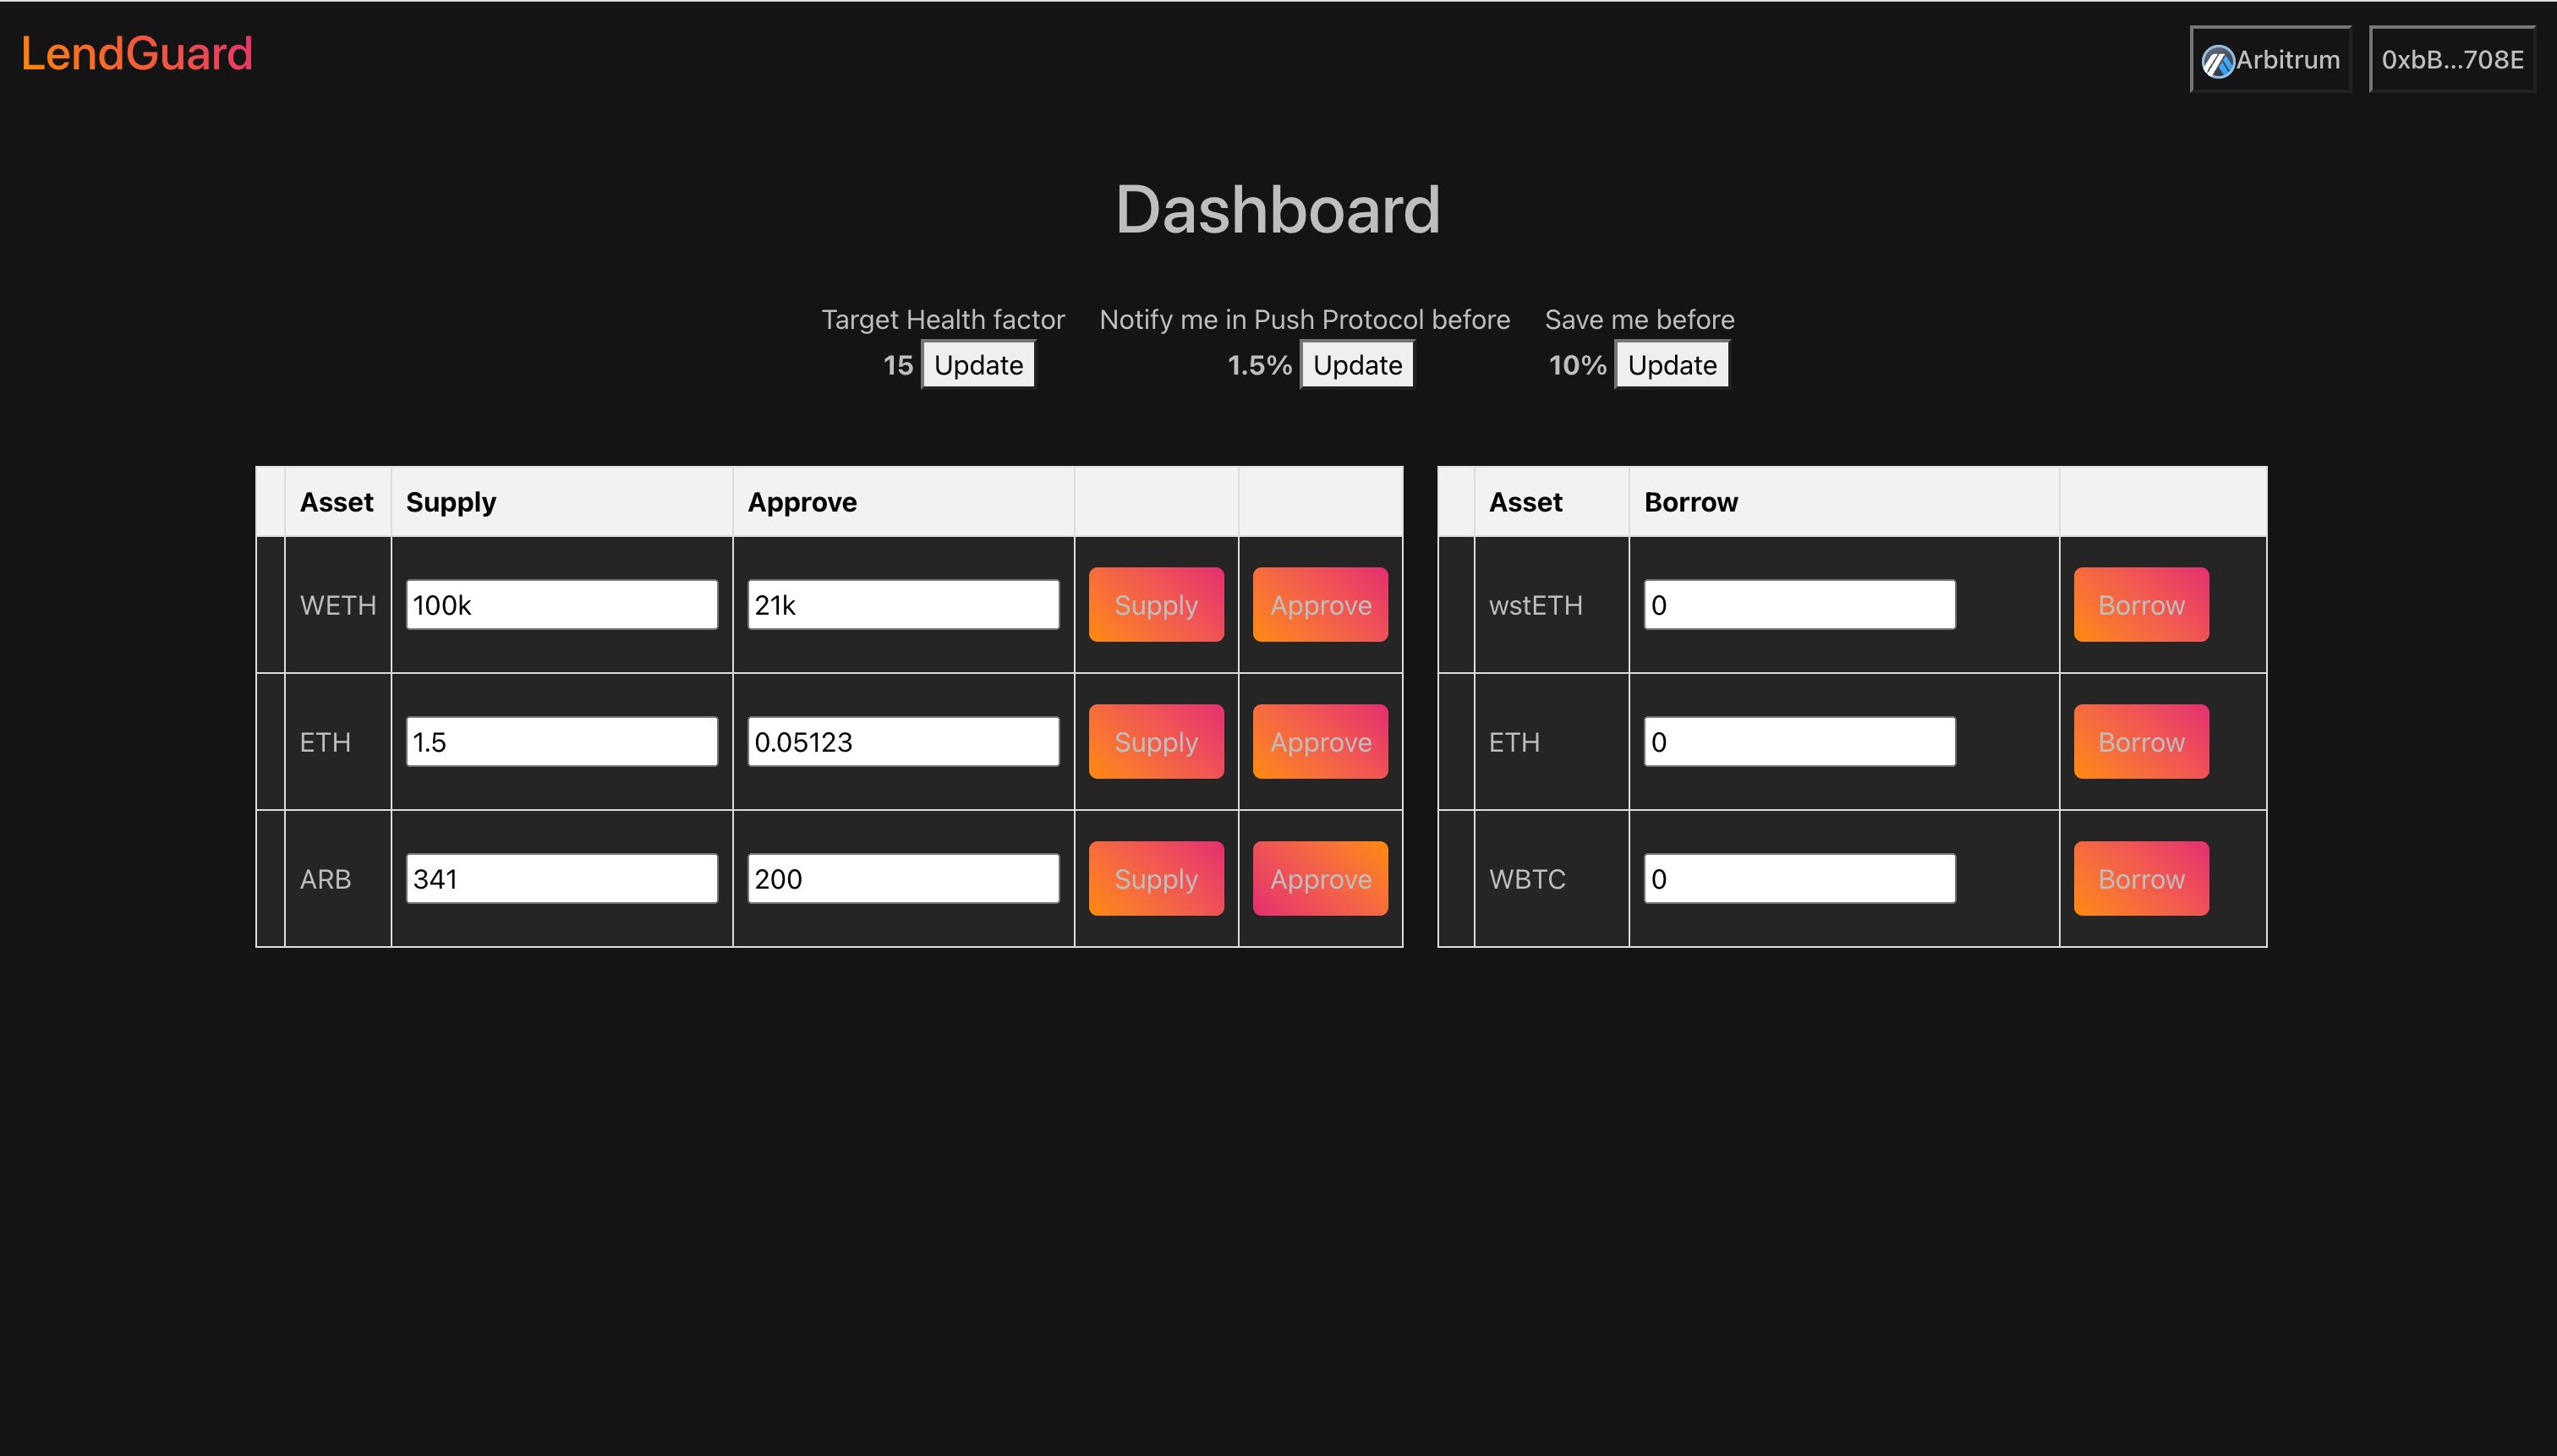Borrow wstETH asset

point(2141,605)
